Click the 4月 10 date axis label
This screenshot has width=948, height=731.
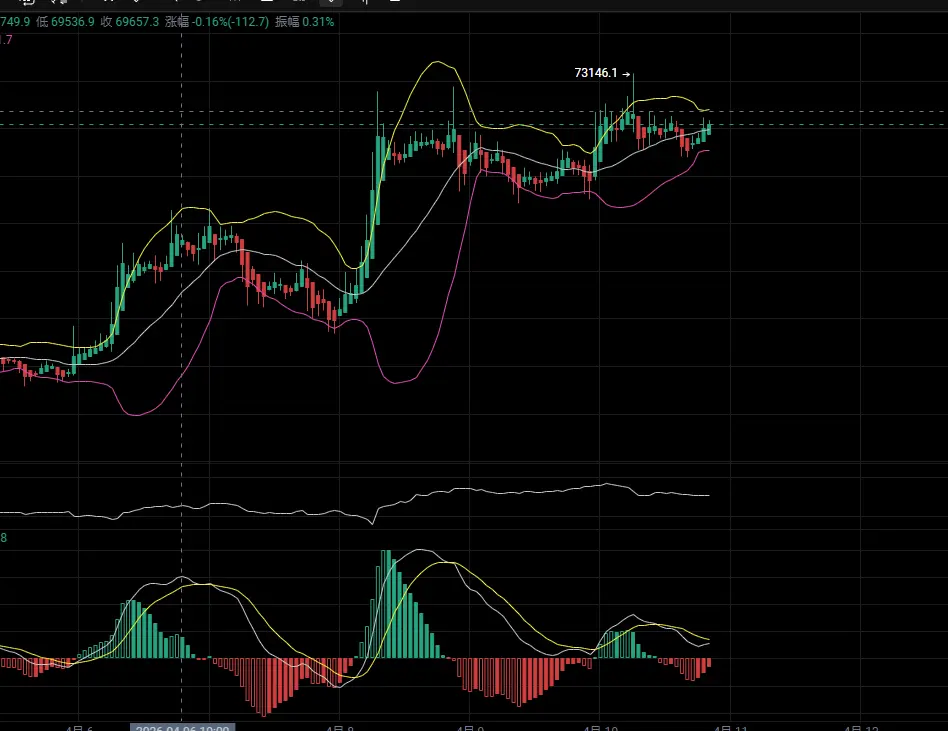pos(600,727)
